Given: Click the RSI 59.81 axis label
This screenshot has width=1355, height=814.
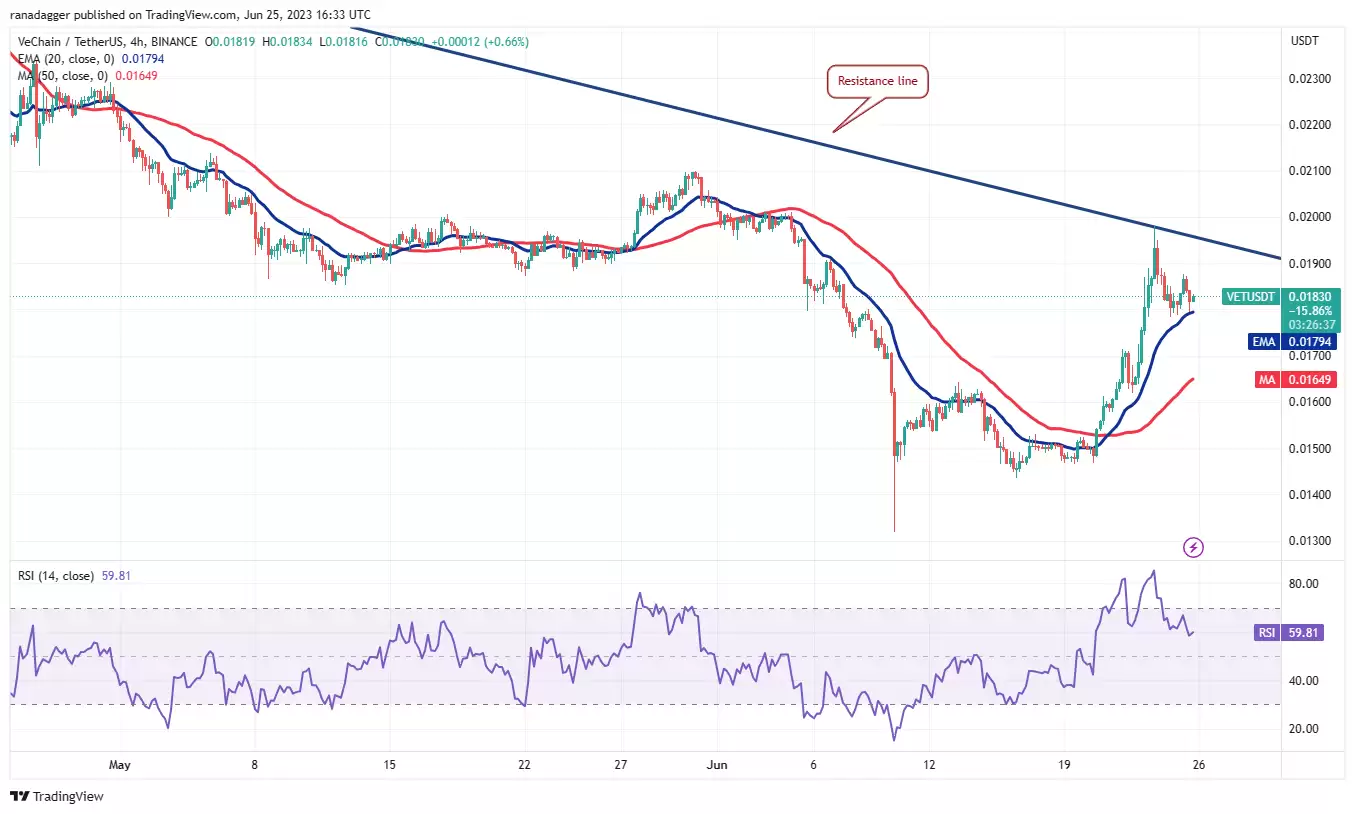Looking at the screenshot, I should [x=1288, y=633].
